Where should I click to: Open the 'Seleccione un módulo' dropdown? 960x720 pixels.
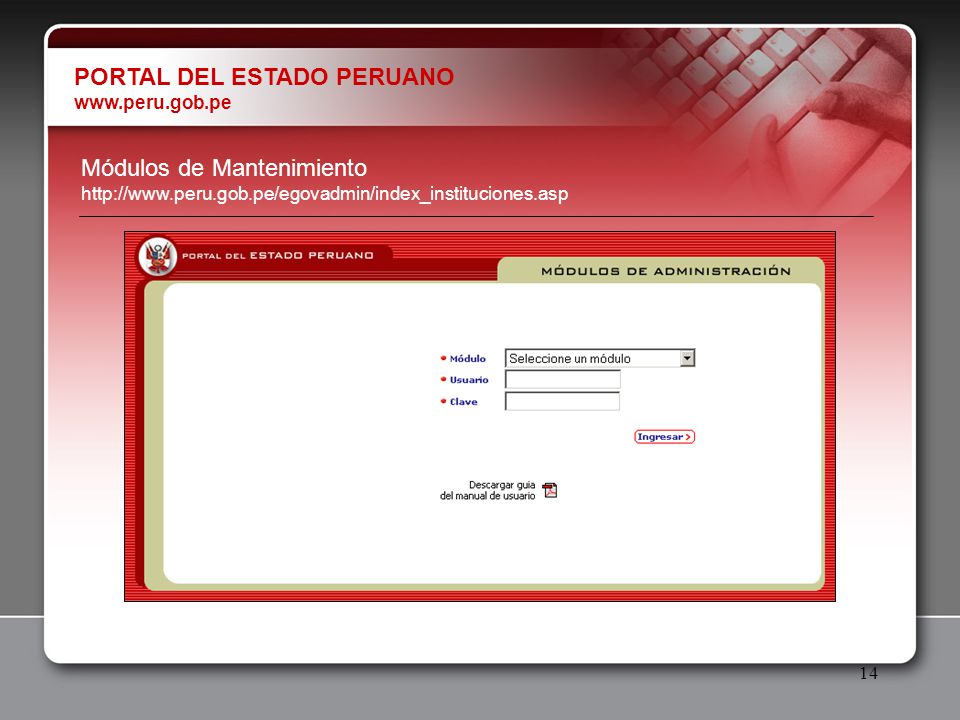pos(599,358)
